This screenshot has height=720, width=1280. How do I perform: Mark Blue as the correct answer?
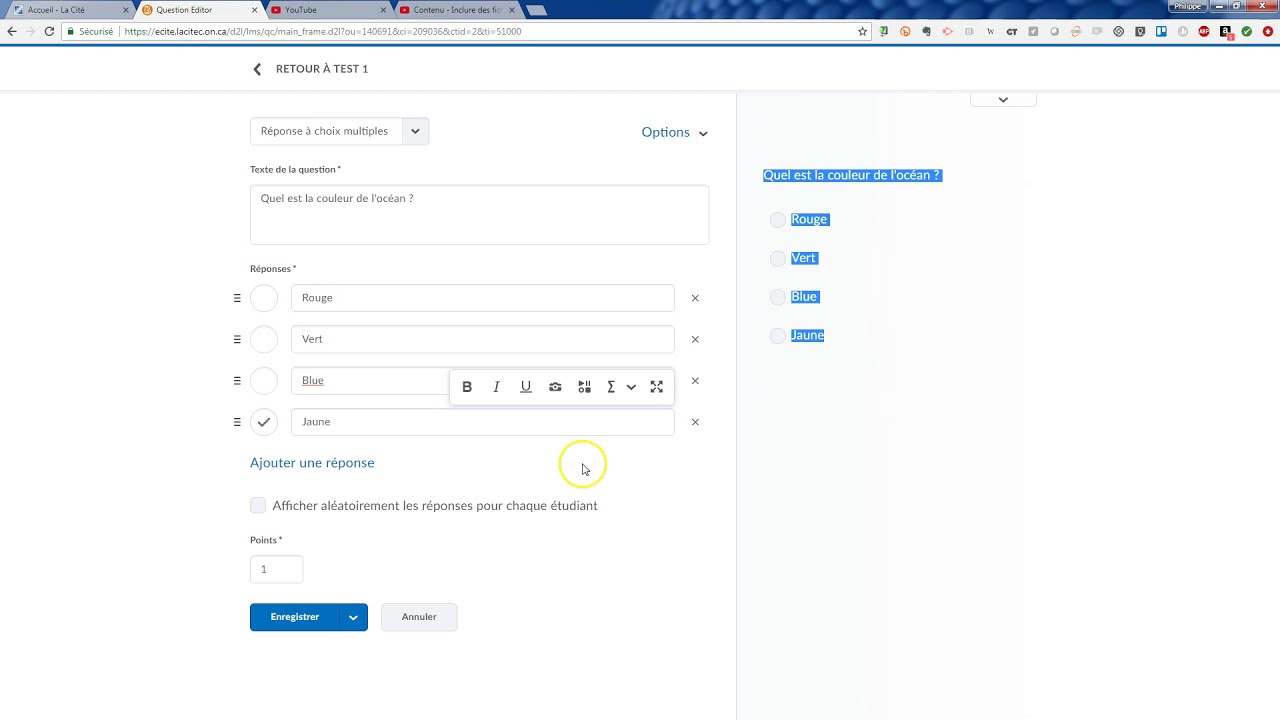tap(264, 380)
